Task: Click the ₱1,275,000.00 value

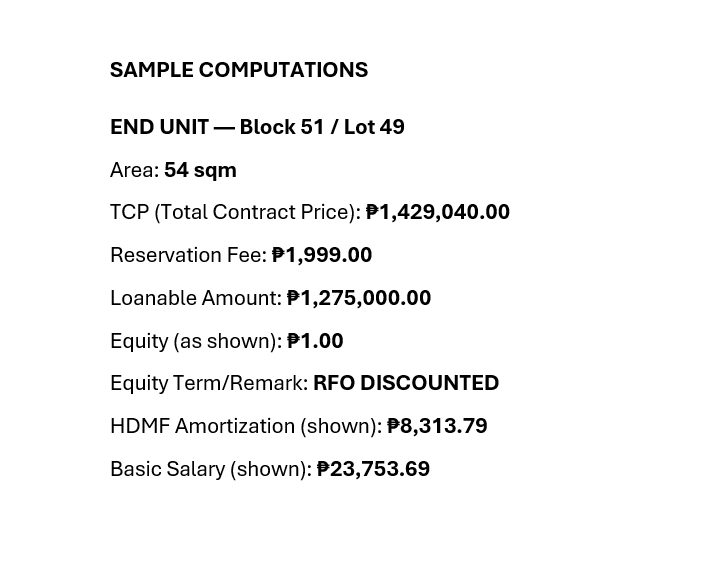Action: [359, 298]
